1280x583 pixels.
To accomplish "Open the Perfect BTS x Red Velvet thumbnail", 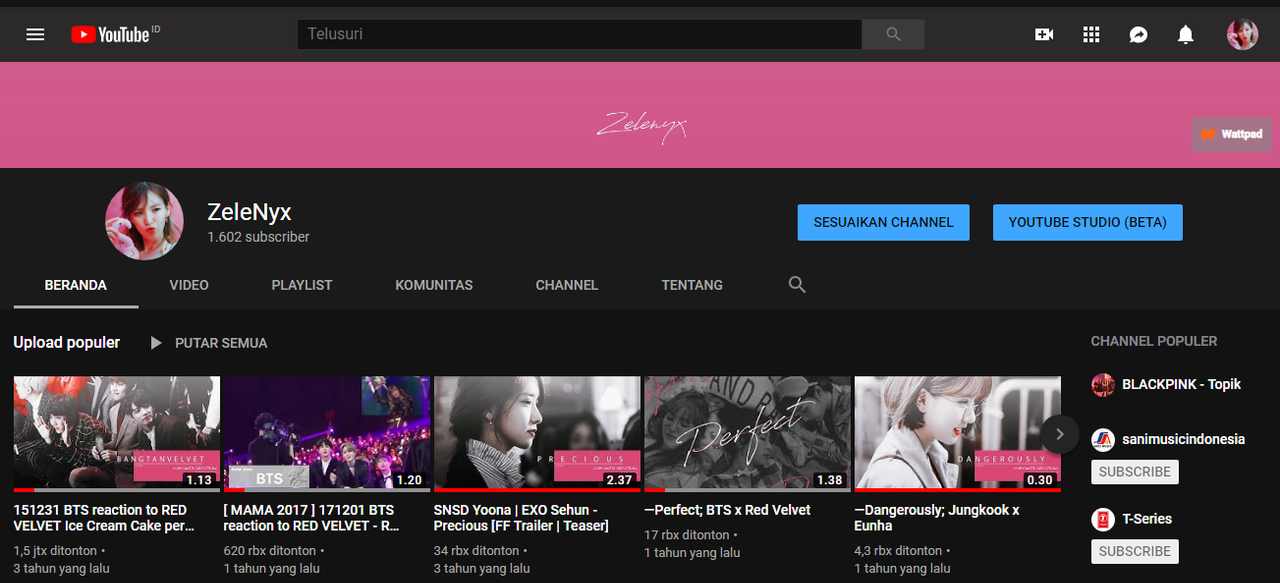I will click(x=748, y=434).
